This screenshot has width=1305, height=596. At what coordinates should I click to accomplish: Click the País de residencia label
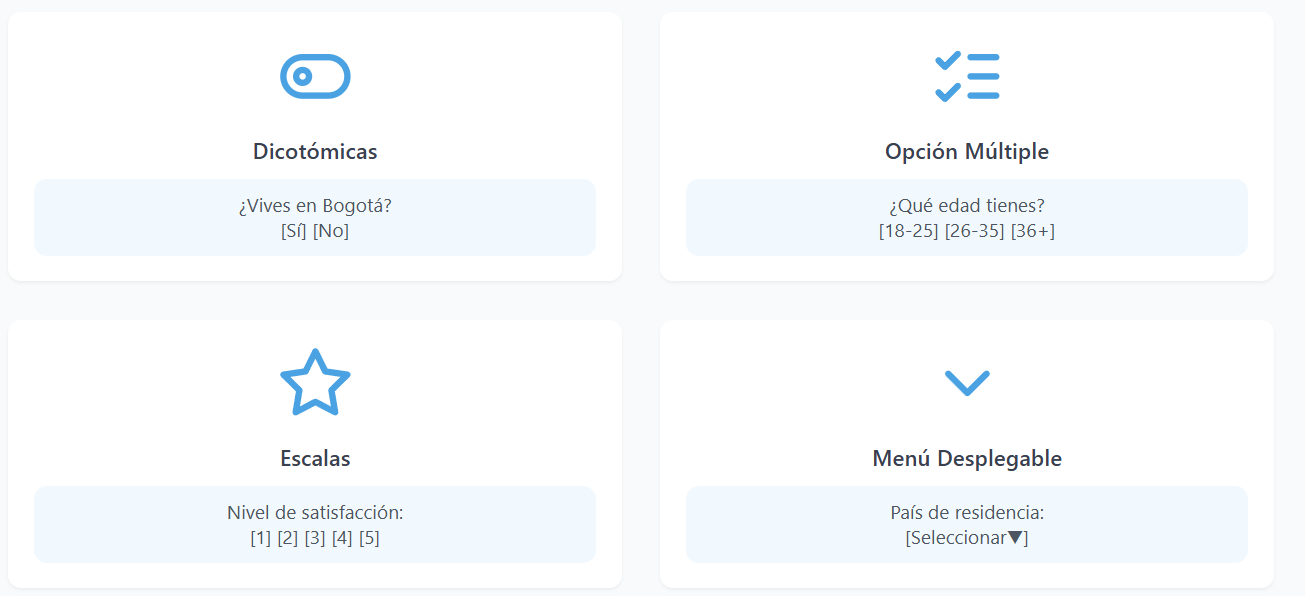(x=967, y=513)
